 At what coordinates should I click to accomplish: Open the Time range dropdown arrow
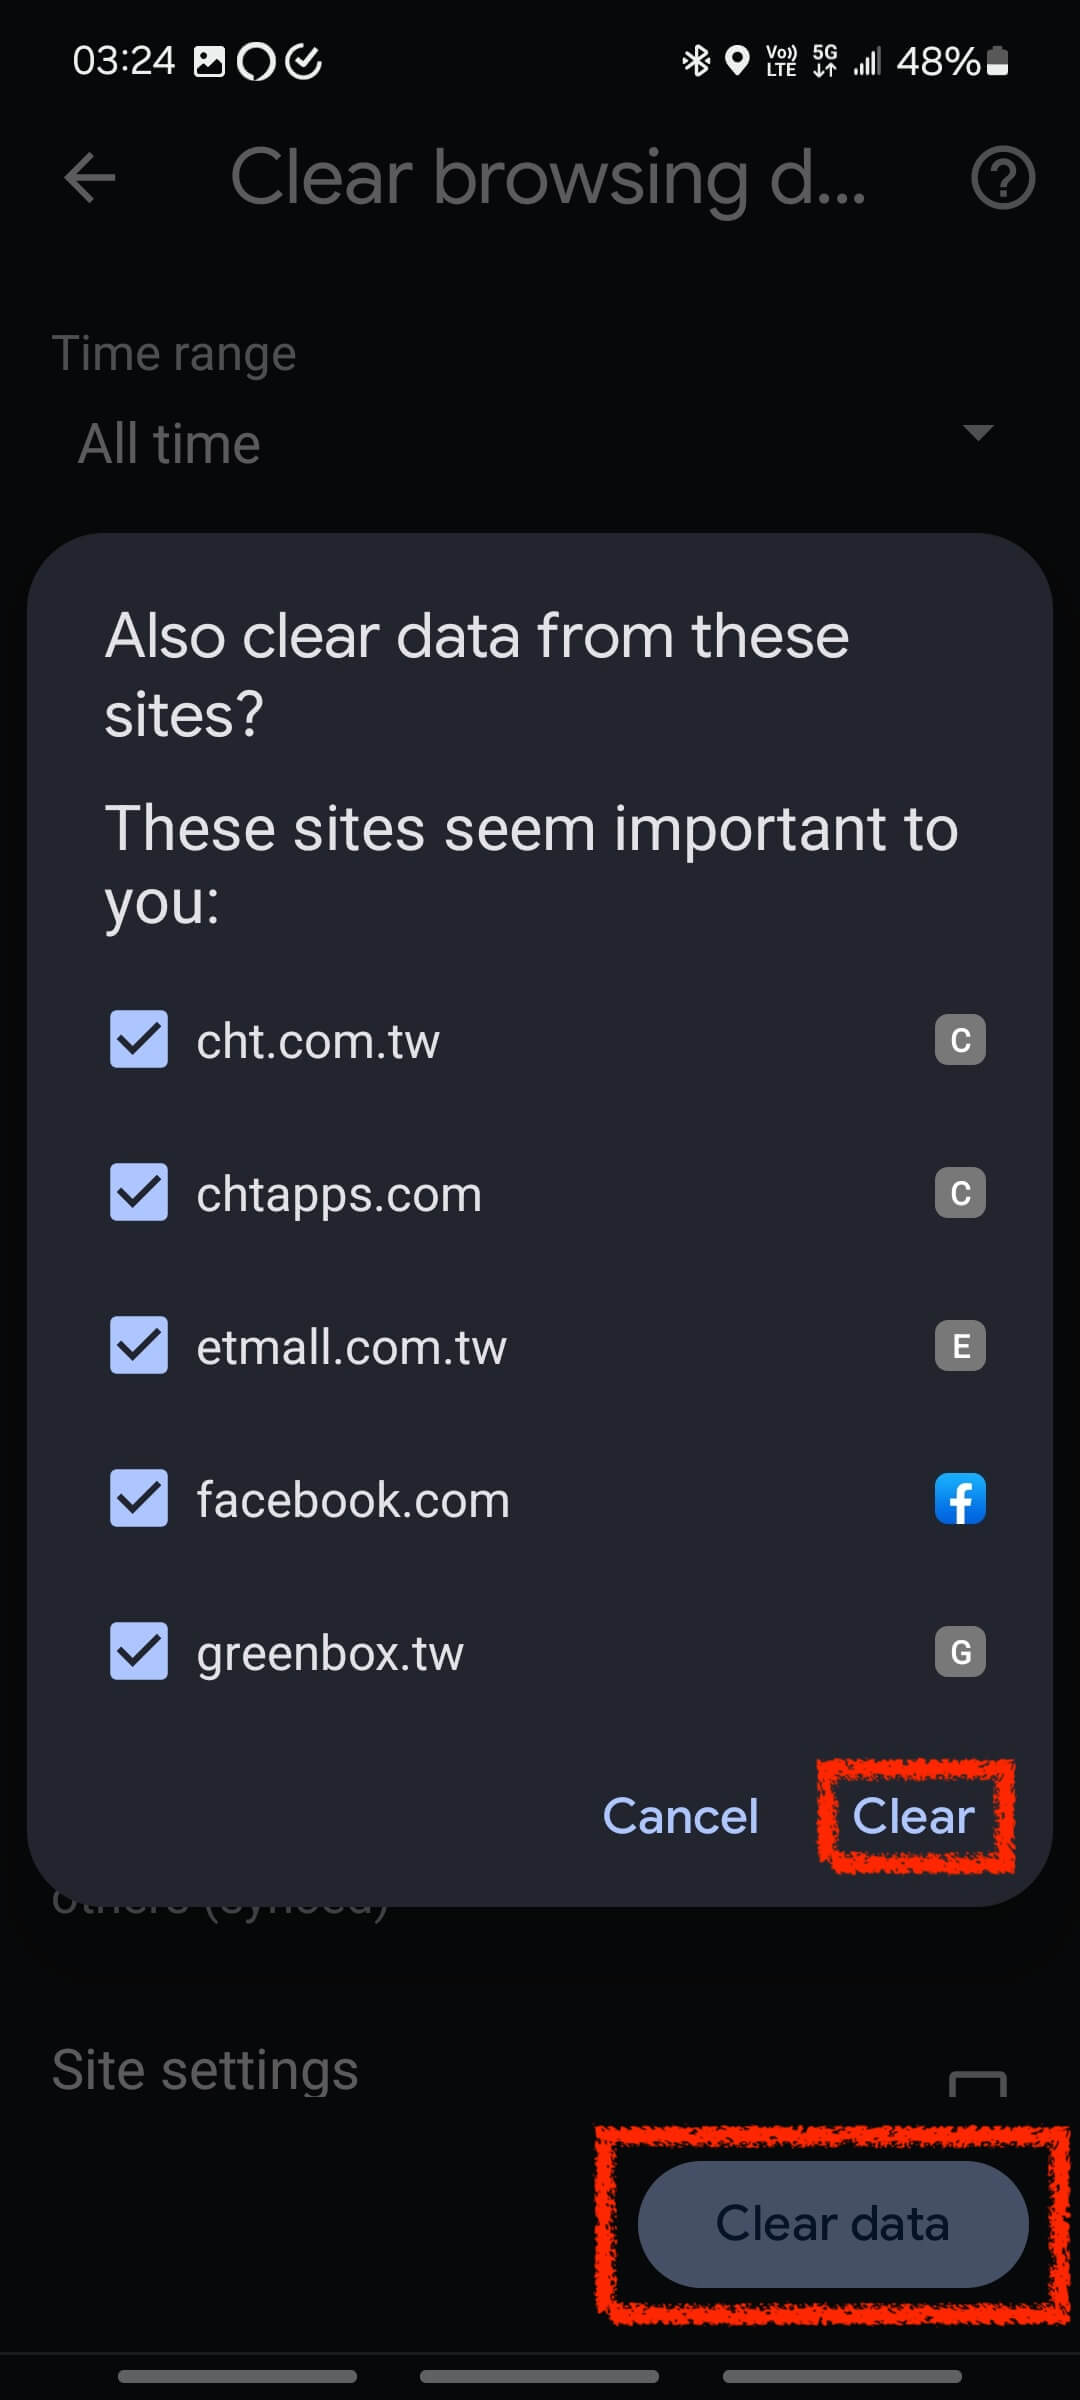977,433
